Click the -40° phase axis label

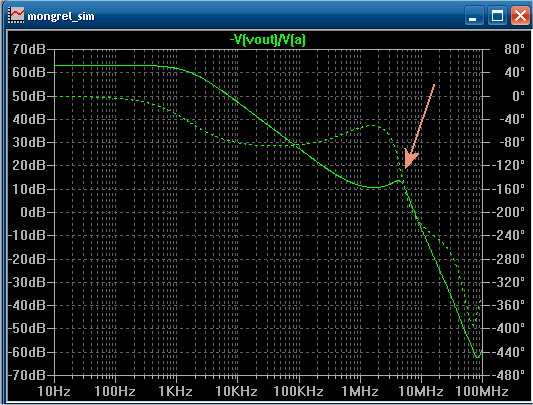(x=512, y=119)
